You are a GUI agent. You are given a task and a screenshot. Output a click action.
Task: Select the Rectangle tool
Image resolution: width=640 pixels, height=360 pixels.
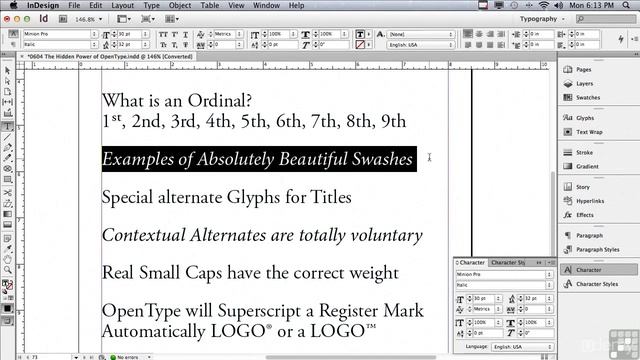point(7,179)
